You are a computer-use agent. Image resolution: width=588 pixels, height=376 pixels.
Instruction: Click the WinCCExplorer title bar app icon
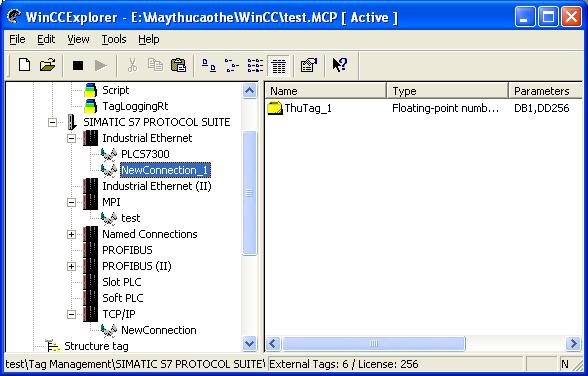coord(14,16)
